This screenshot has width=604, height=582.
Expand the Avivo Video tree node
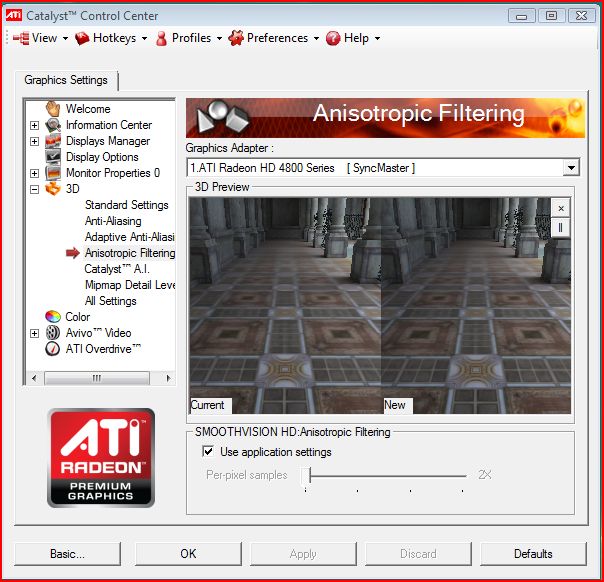[34, 333]
